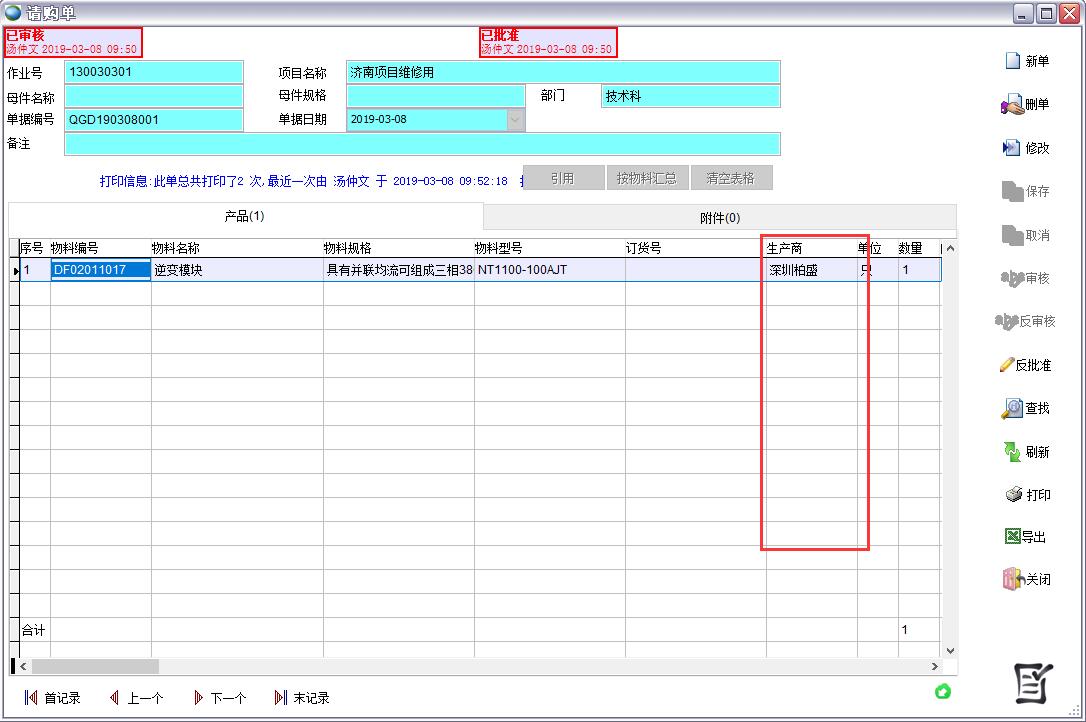Click the 项目名称 project name field
Image resolution: width=1086 pixels, height=722 pixels.
coord(562,72)
